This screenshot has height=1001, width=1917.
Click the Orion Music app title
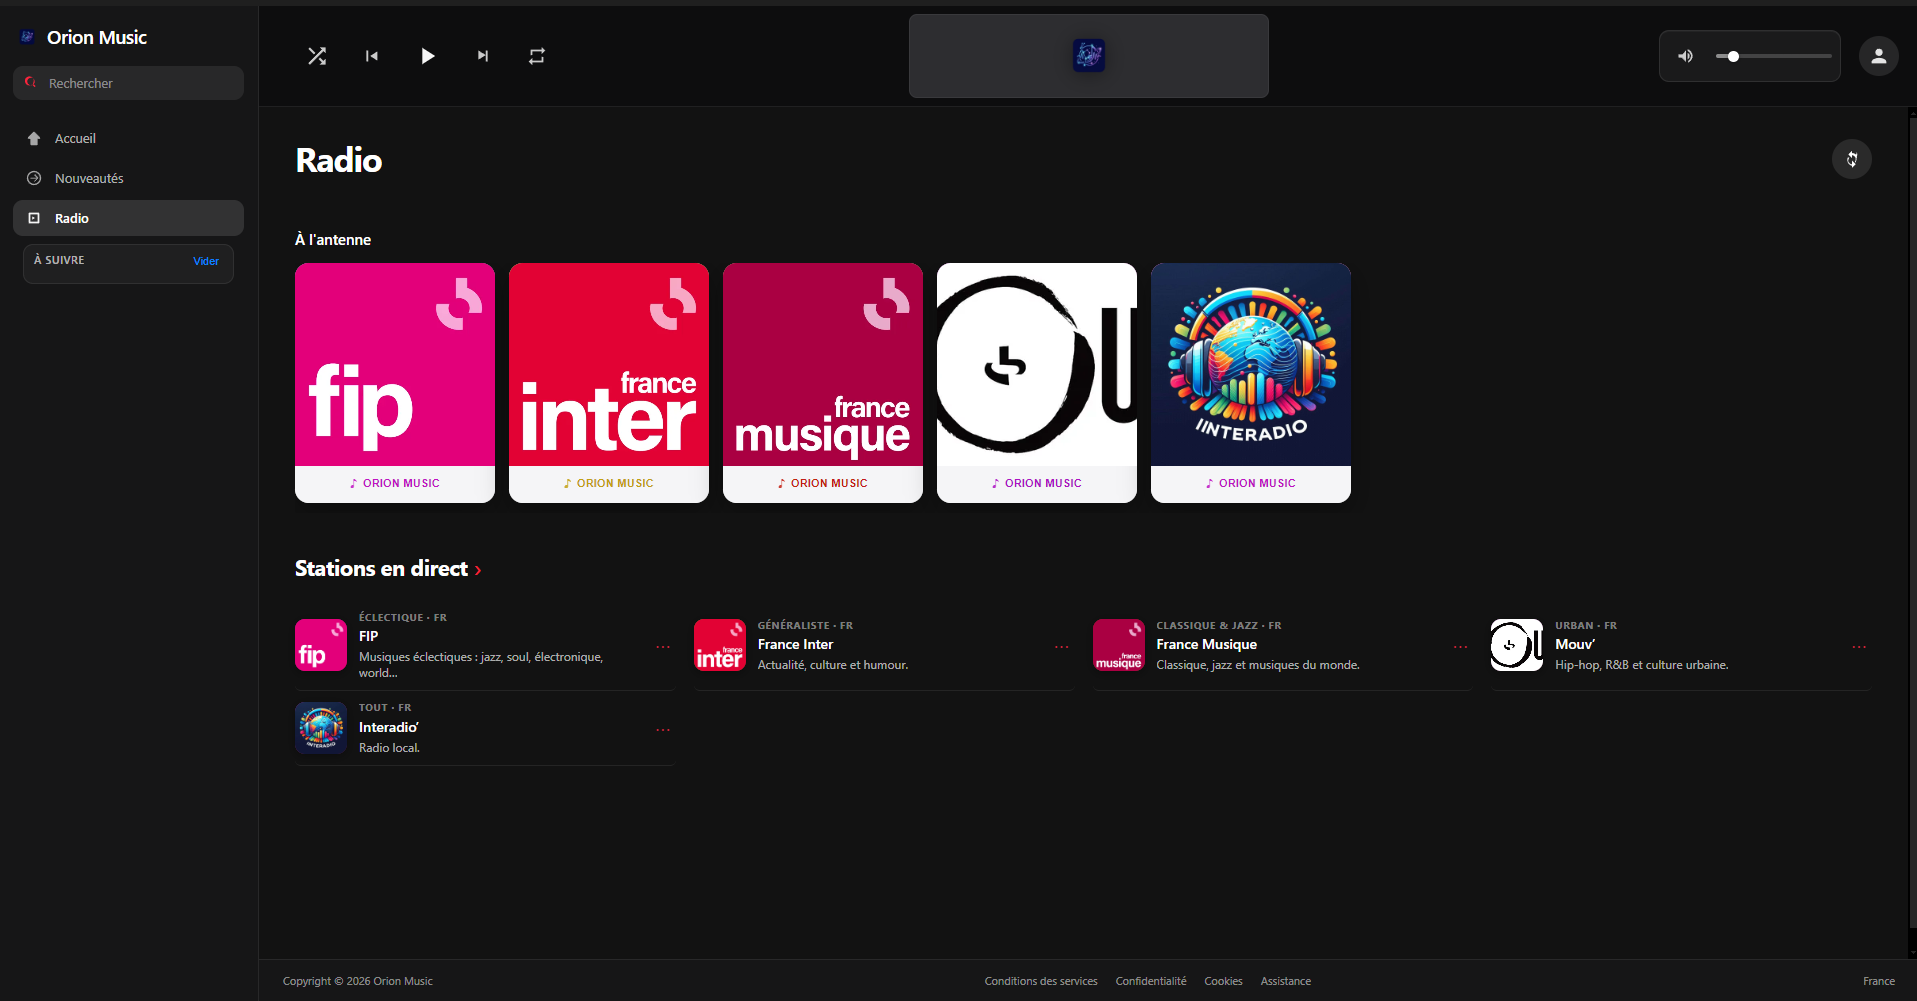[97, 37]
